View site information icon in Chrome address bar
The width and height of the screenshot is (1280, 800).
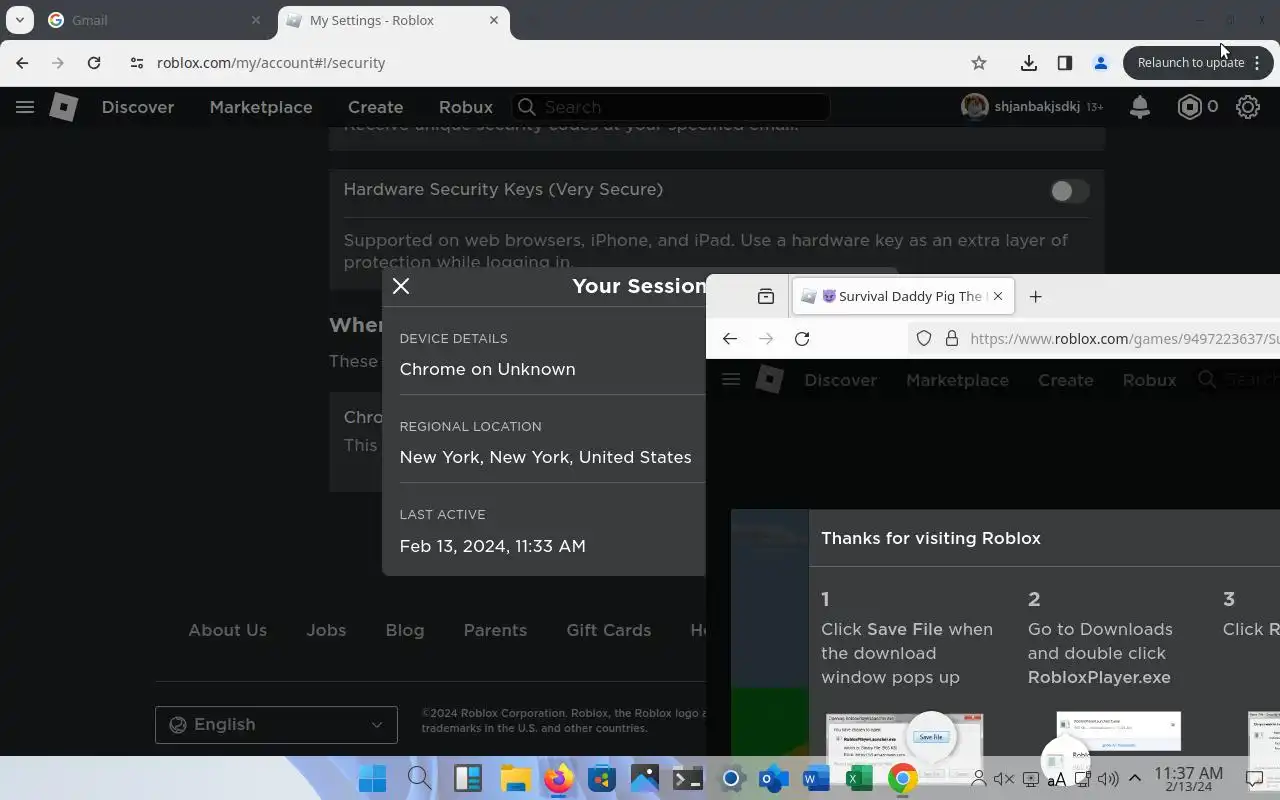click(137, 63)
